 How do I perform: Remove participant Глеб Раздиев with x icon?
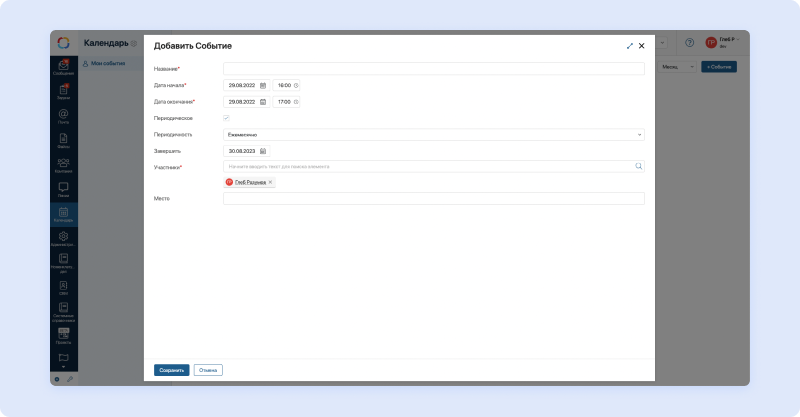pyautogui.click(x=270, y=182)
